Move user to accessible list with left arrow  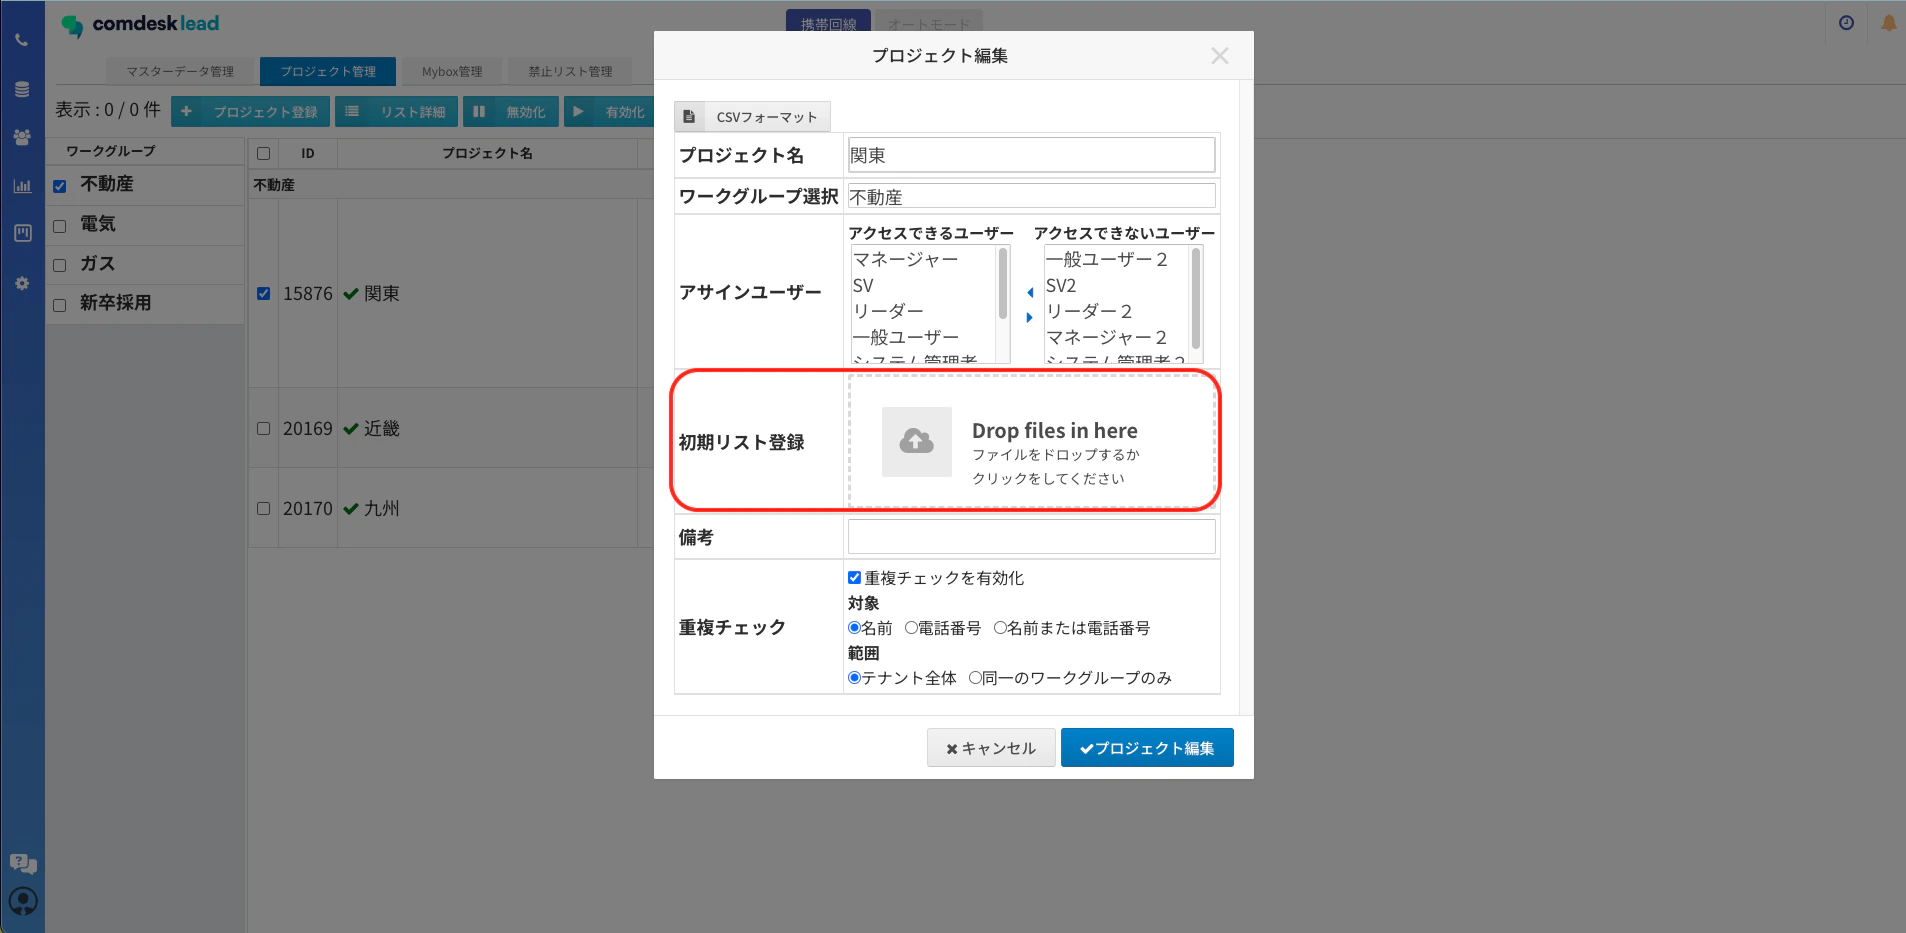pyautogui.click(x=1030, y=293)
